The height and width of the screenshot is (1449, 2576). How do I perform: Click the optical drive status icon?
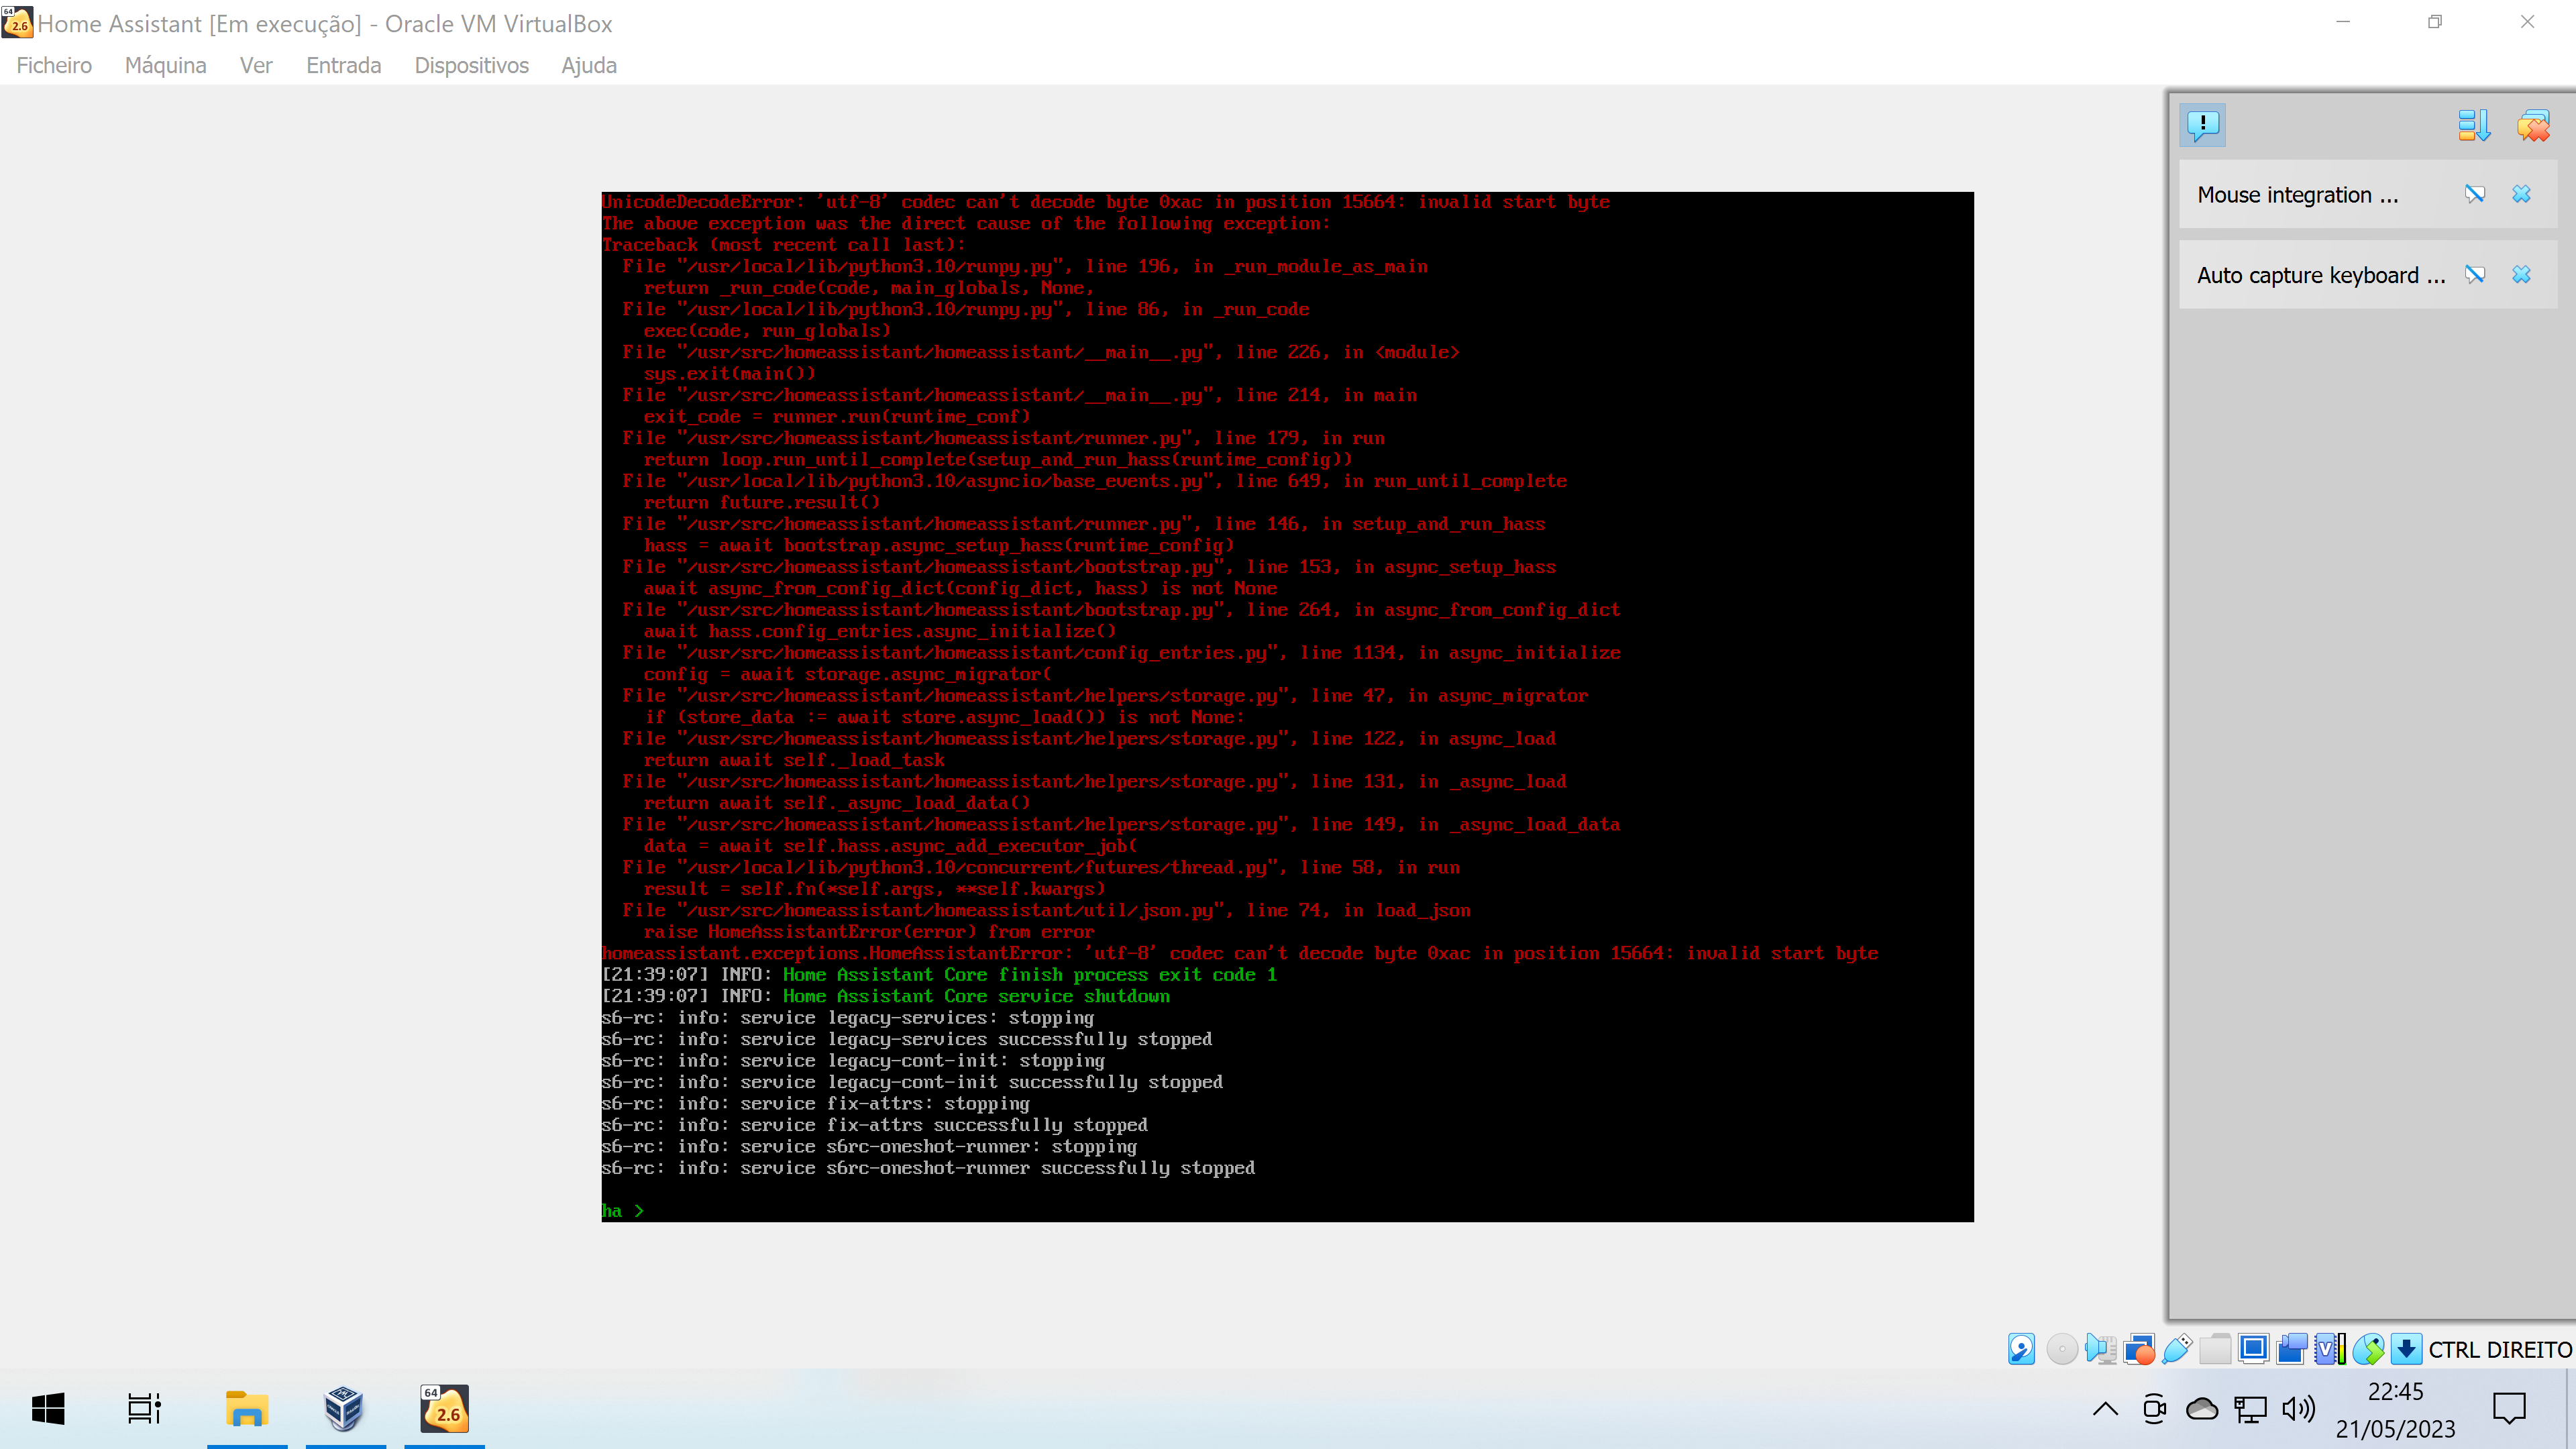pyautogui.click(x=2062, y=1349)
